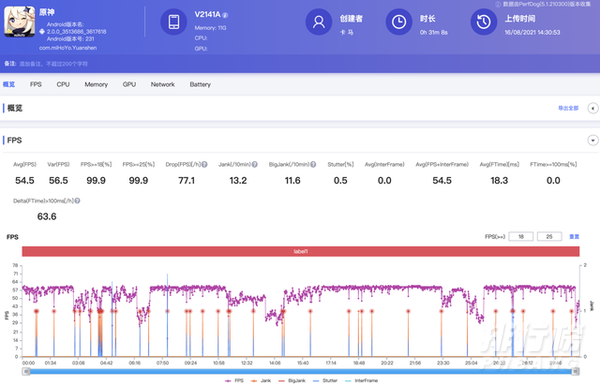The width and height of the screenshot is (600, 386).
Task: Click the duration clock icon
Action: click(x=399, y=22)
